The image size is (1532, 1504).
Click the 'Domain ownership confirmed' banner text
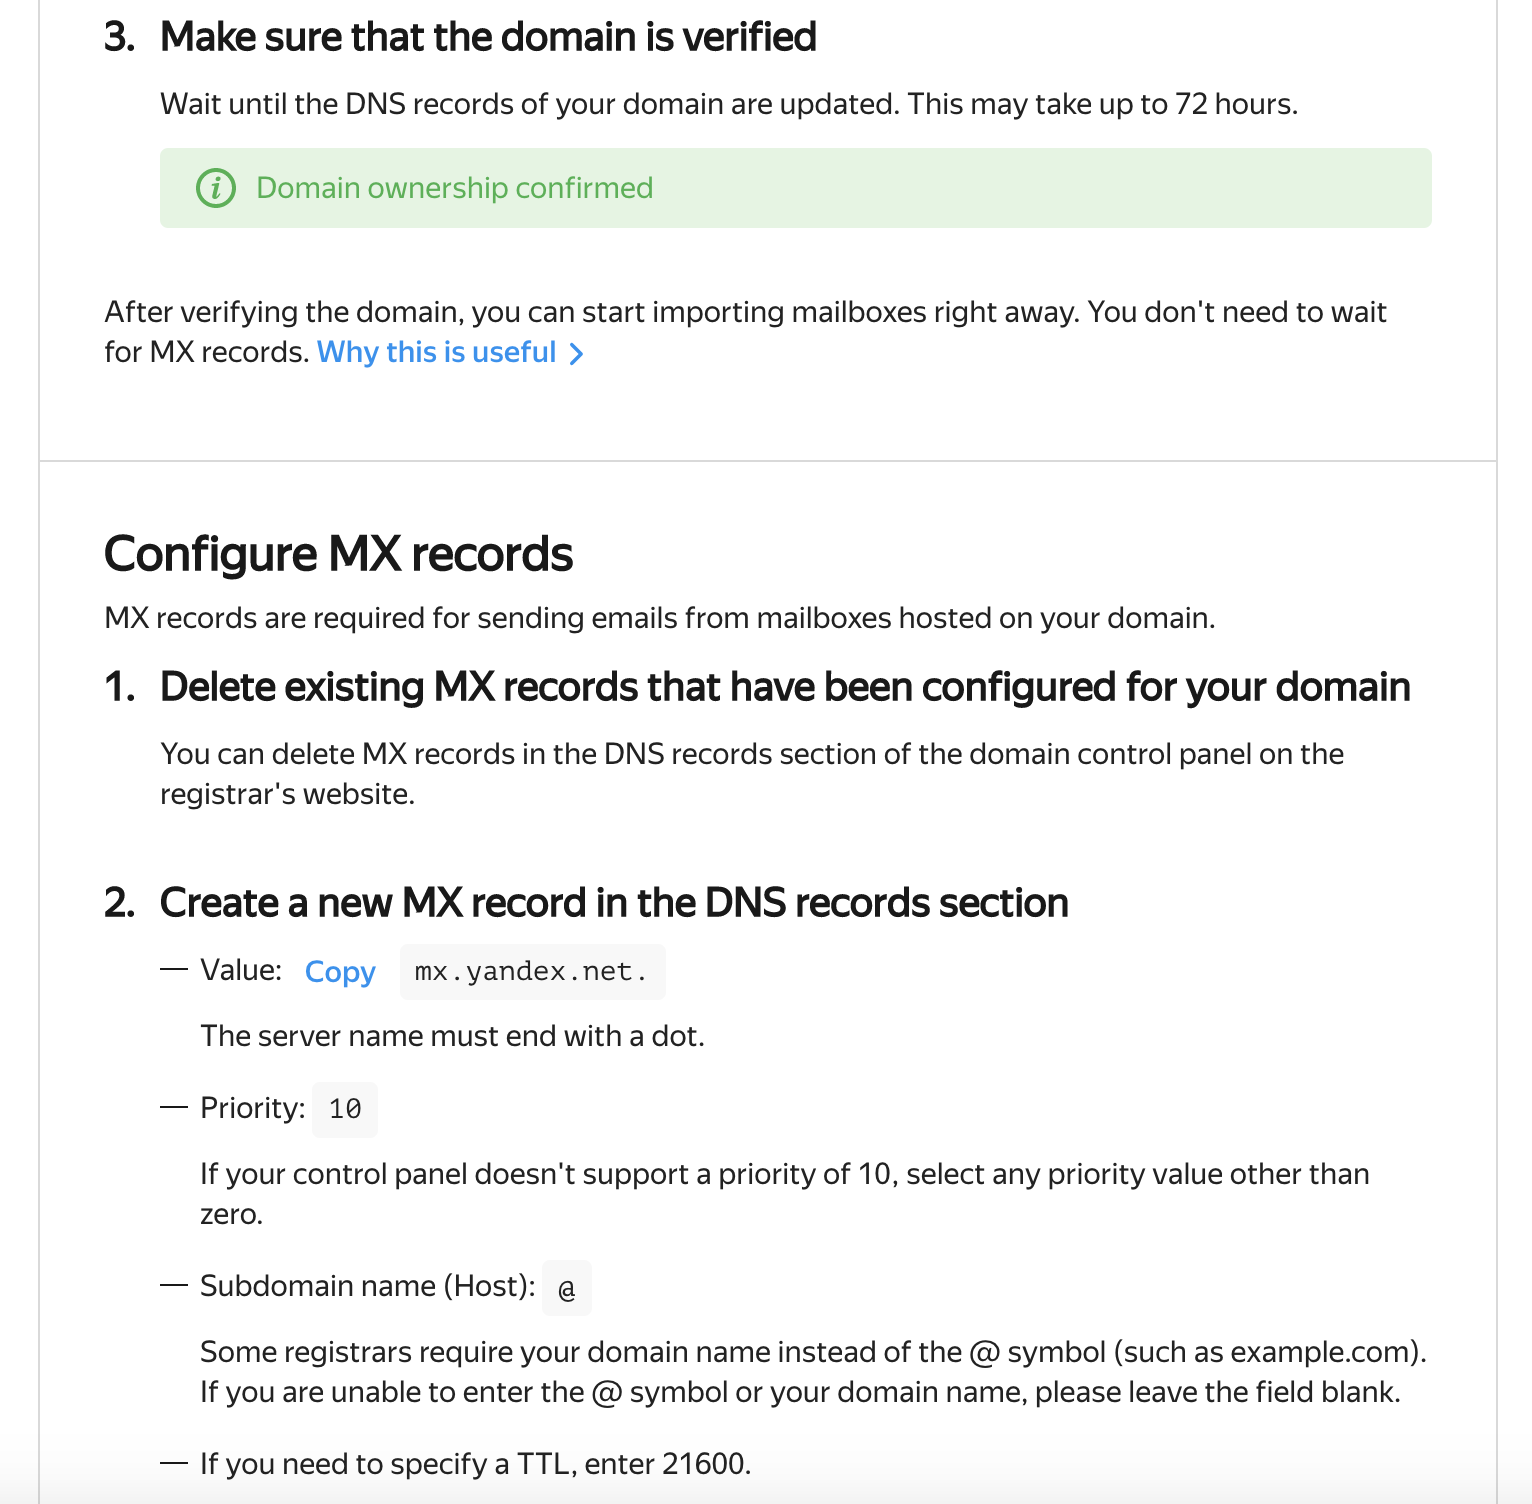point(454,188)
